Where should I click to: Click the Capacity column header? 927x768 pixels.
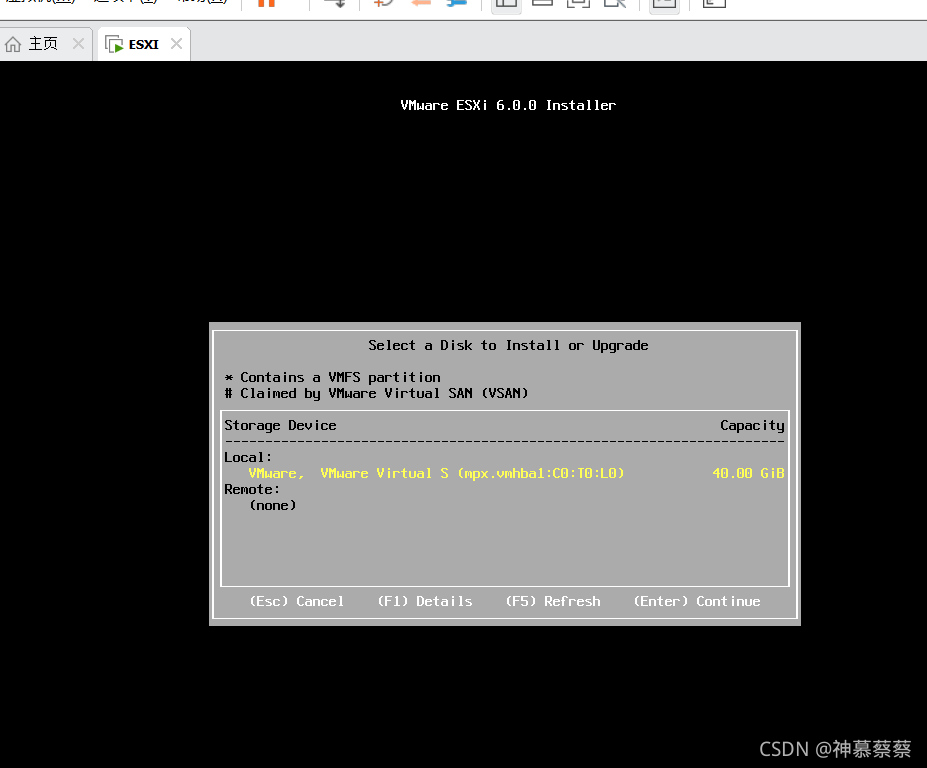pyautogui.click(x=752, y=426)
